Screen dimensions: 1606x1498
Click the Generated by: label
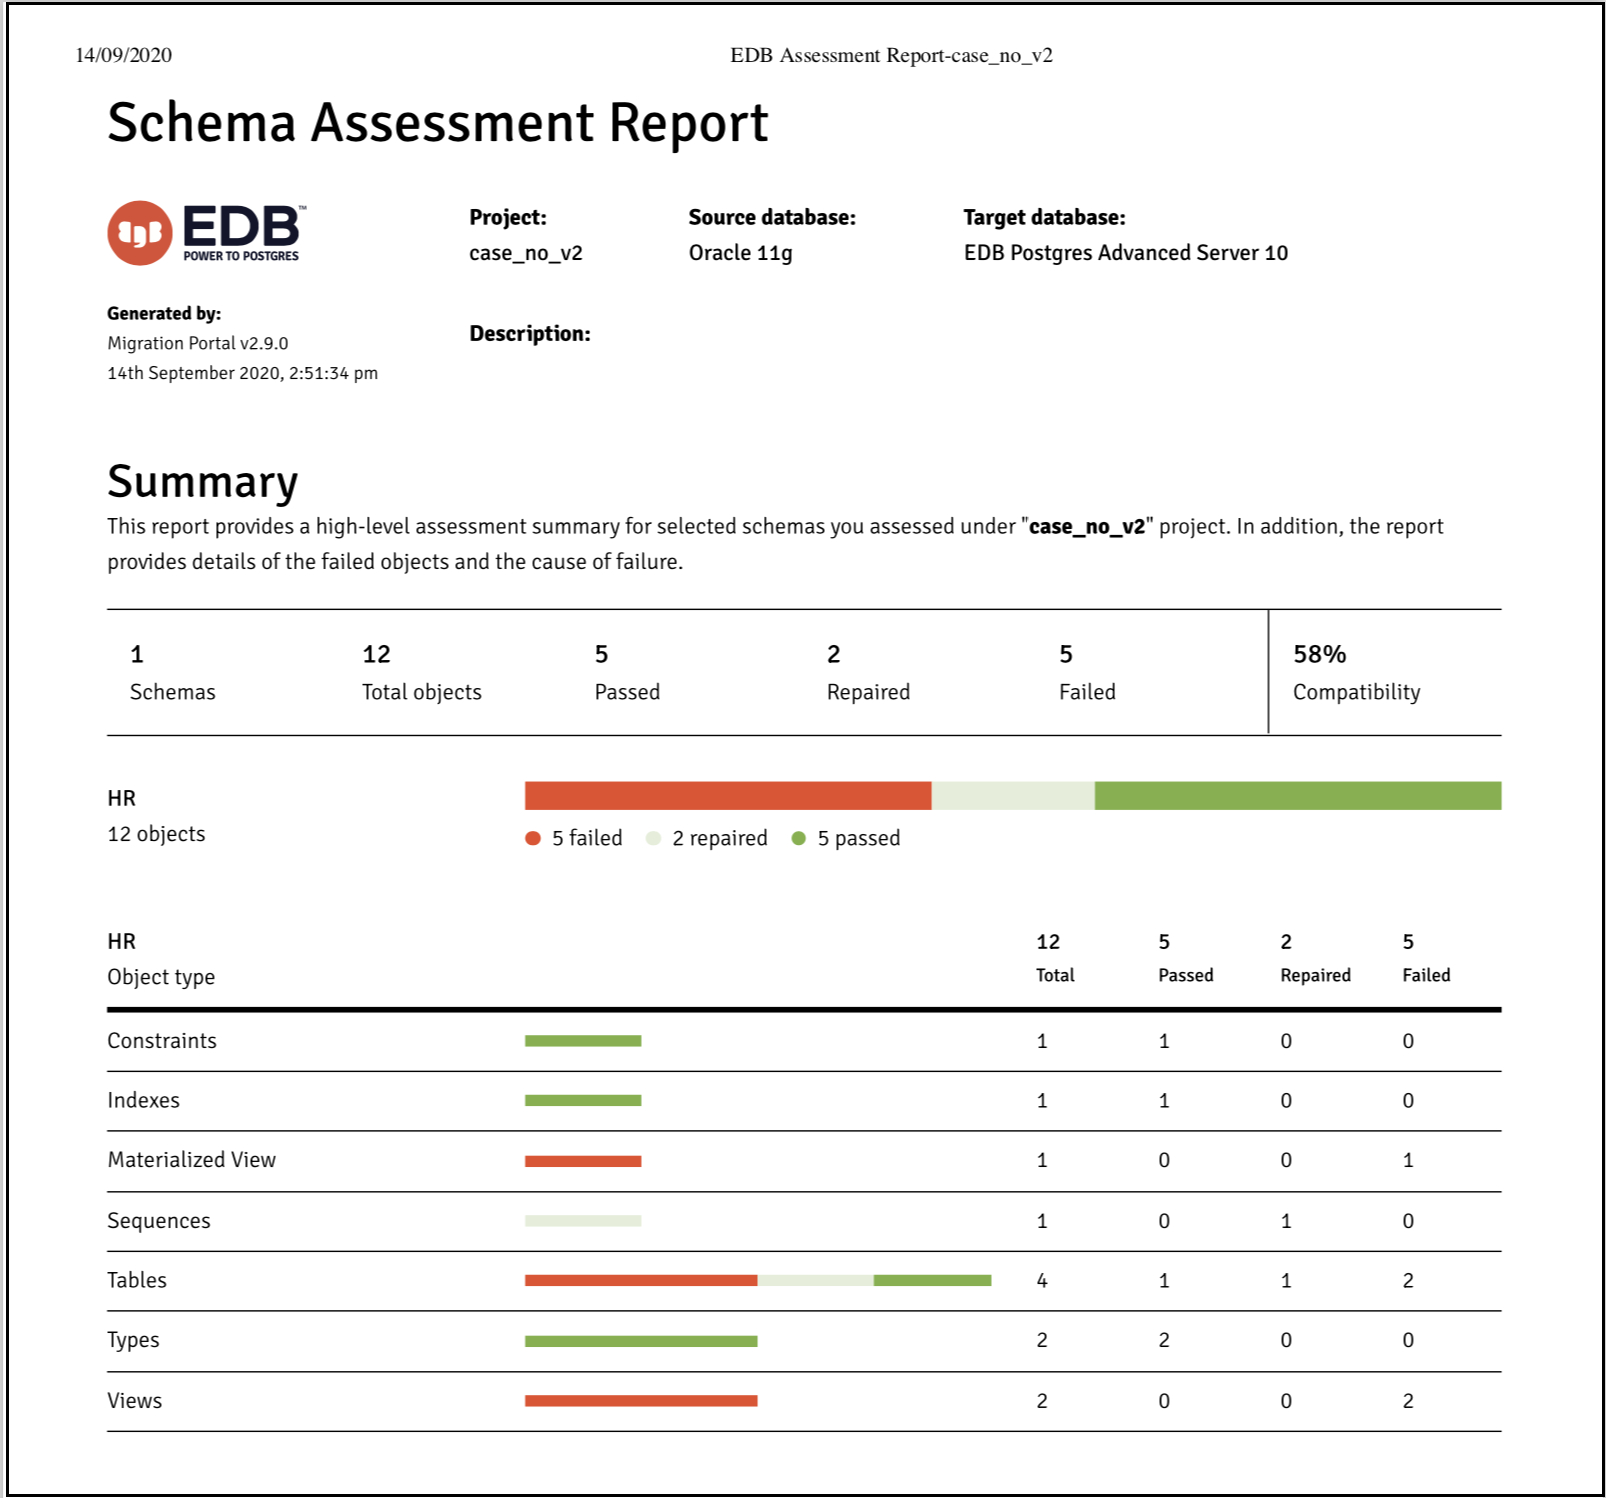[x=164, y=313]
